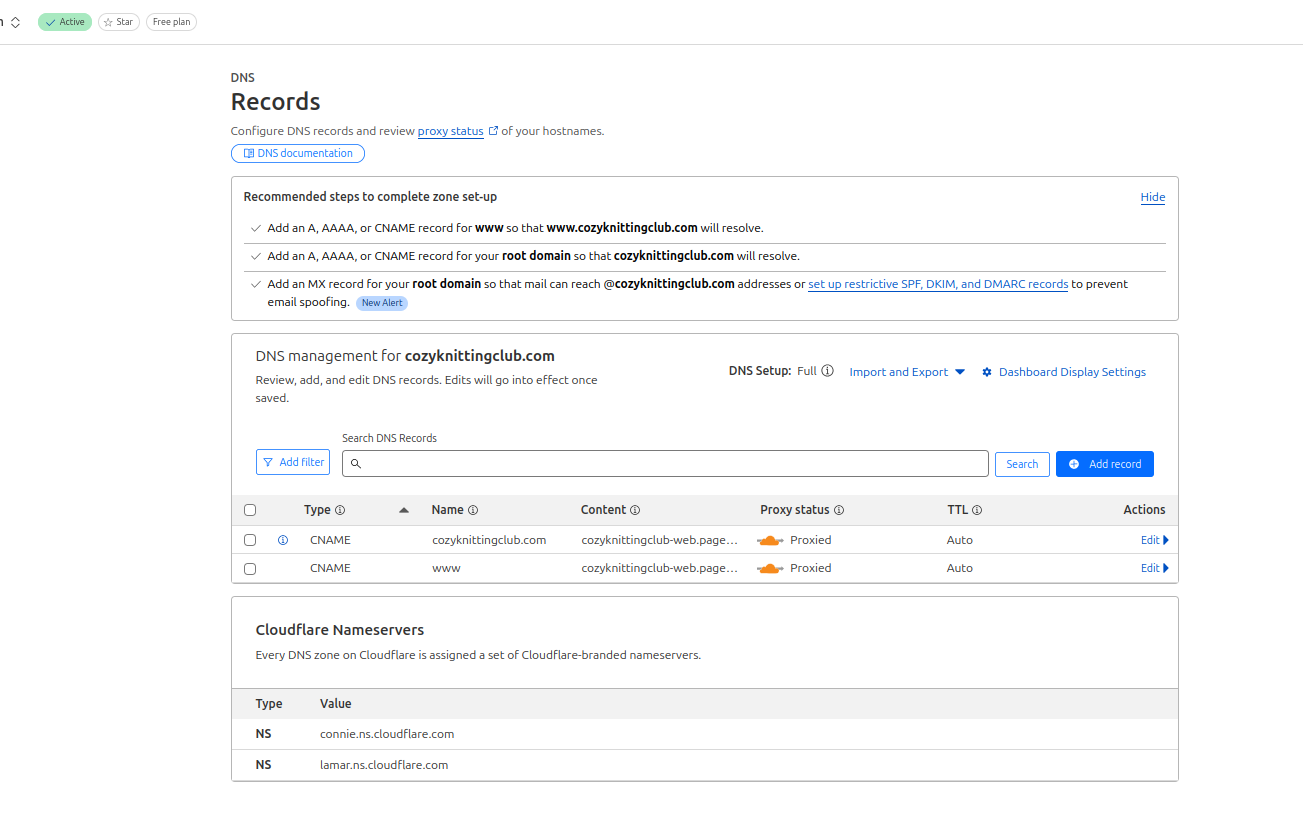This screenshot has height=813, width=1303.
Task: Open the account switcher chevrons
Action: tap(15, 22)
